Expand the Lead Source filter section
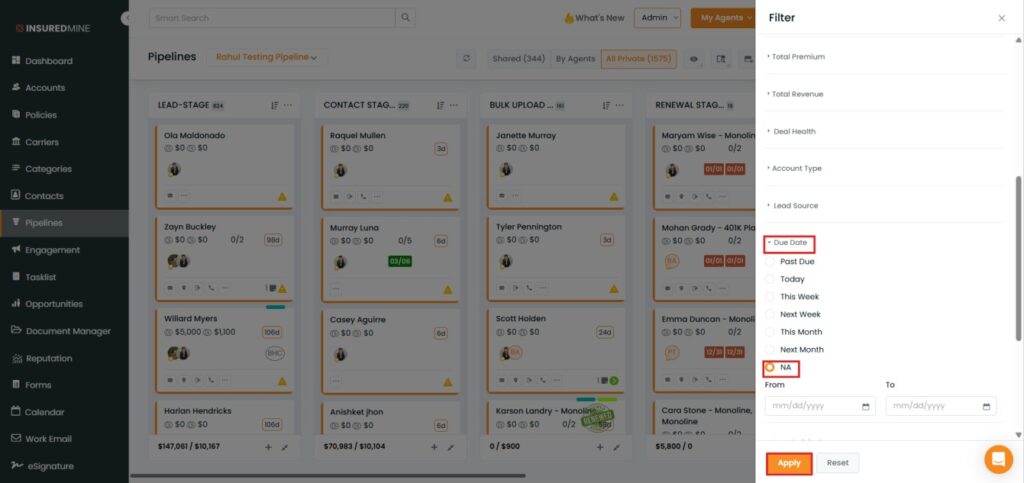Screen dimensions: 1024x483 point(795,206)
